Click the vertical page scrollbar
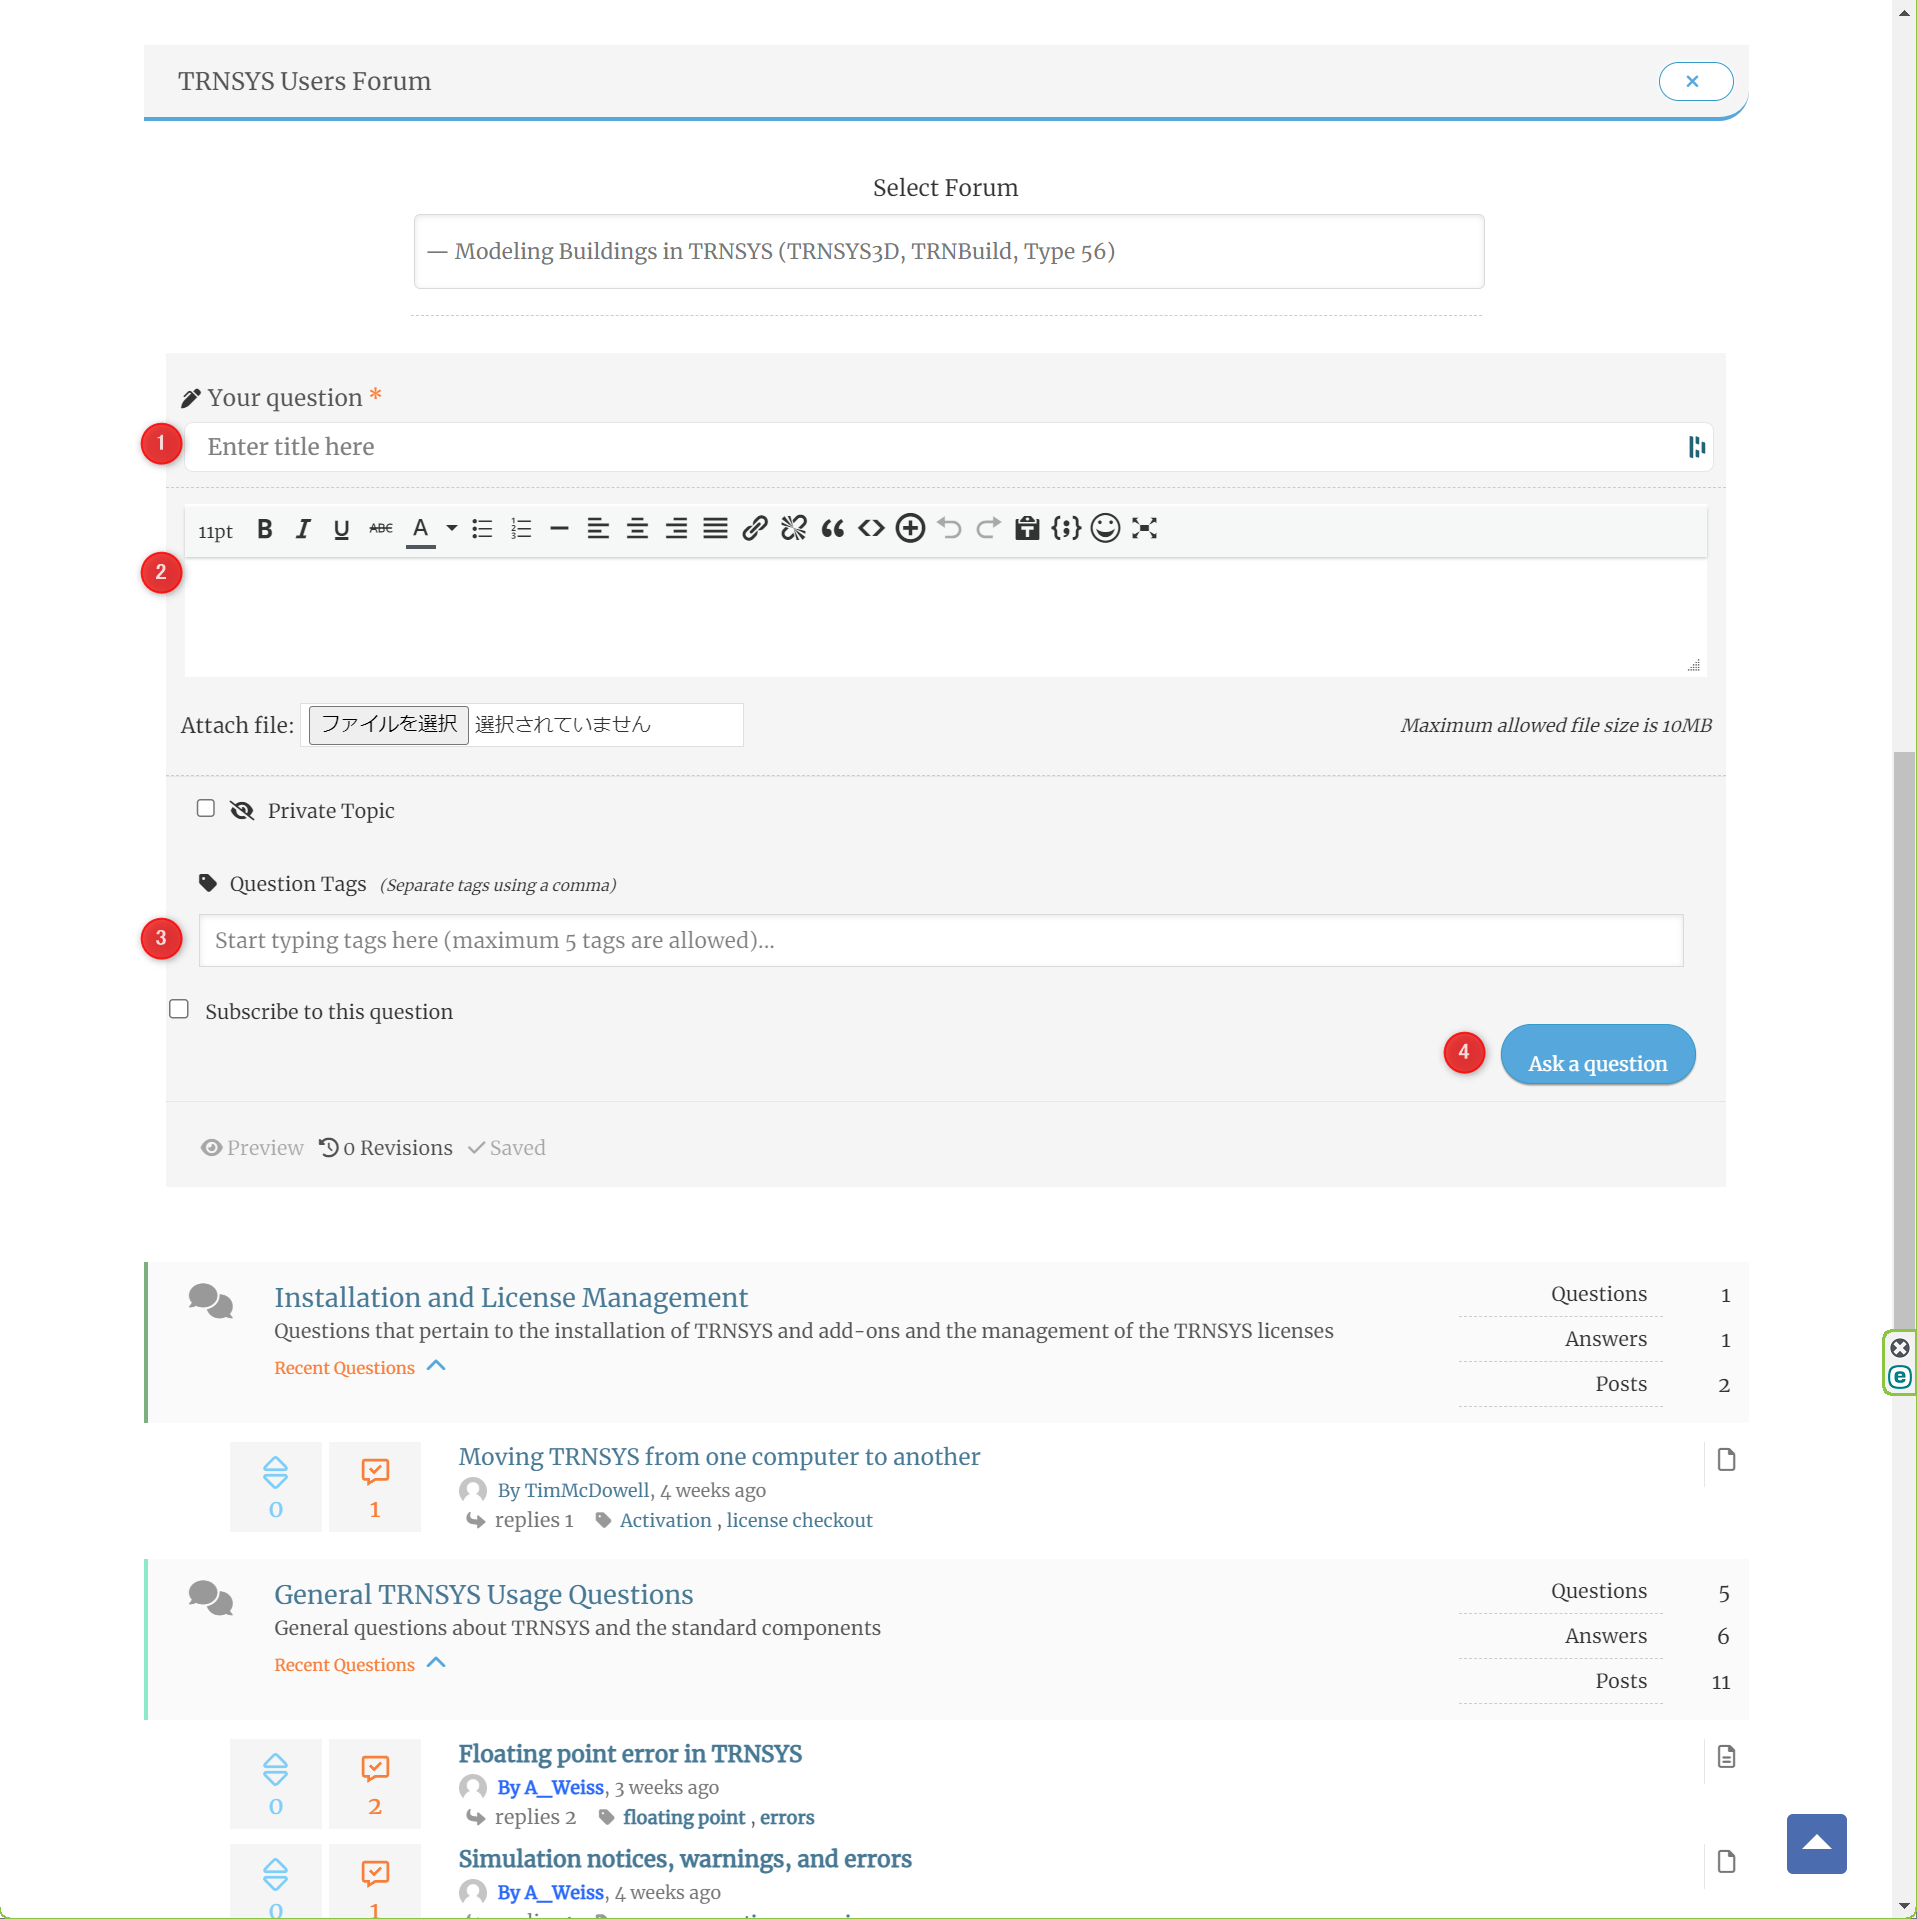1917x1919 pixels. tap(1904, 1040)
